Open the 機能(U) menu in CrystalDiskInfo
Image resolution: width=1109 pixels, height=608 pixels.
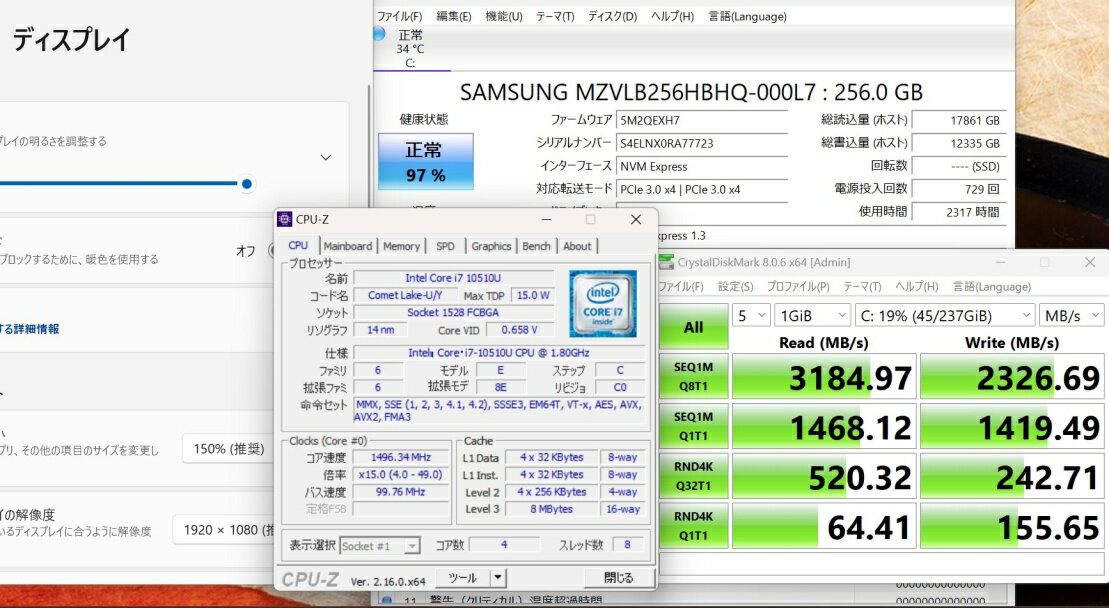pos(503,17)
